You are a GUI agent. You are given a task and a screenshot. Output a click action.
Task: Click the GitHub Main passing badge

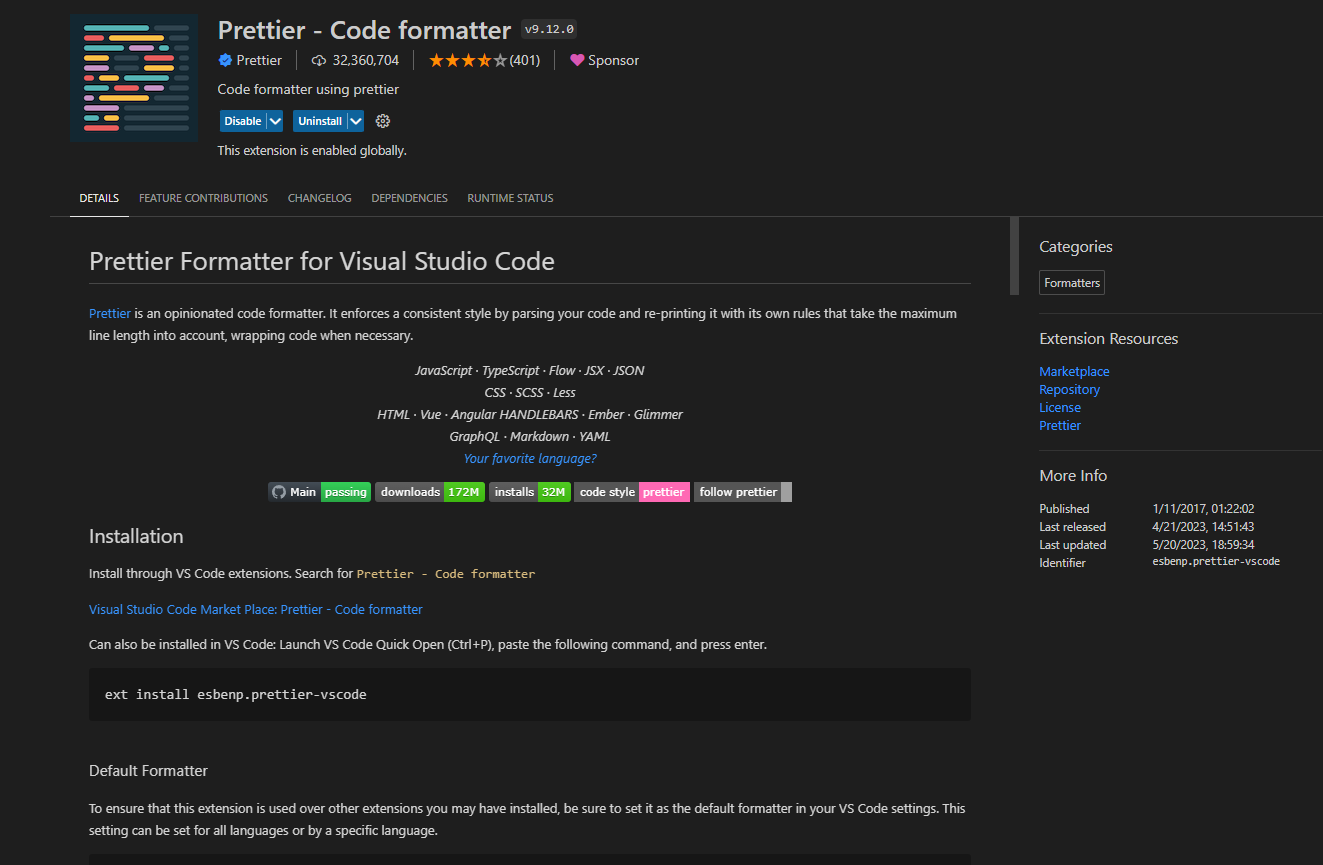(319, 492)
